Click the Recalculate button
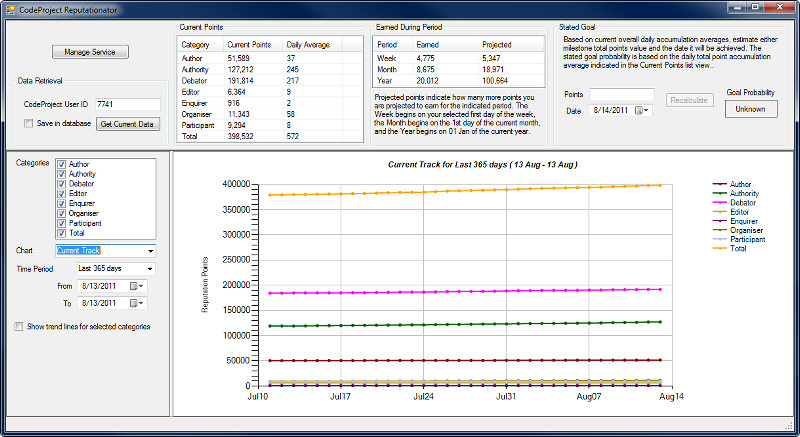Screen dimensions: 800x437 click(x=689, y=100)
